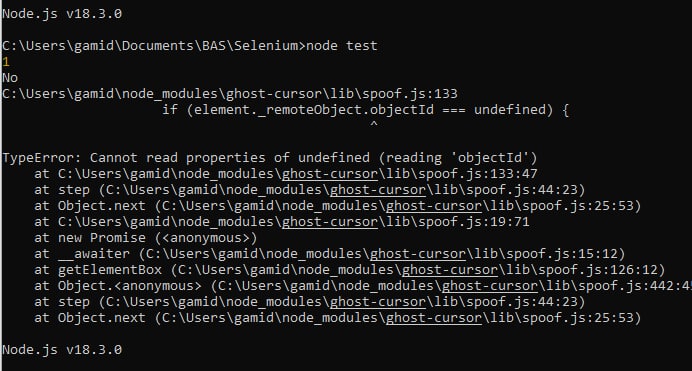692x371 pixels.
Task: Click the 'at new Promise (<anonymous>)' line
Action: click(x=146, y=238)
